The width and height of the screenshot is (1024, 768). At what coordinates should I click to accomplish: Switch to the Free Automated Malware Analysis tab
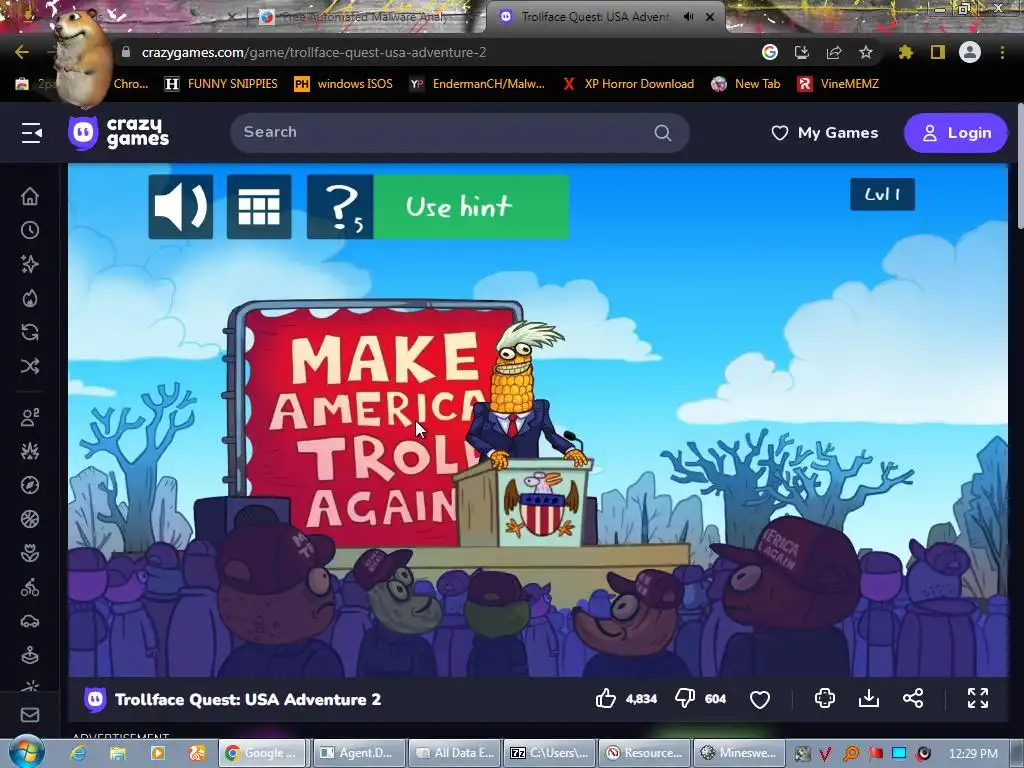point(364,17)
